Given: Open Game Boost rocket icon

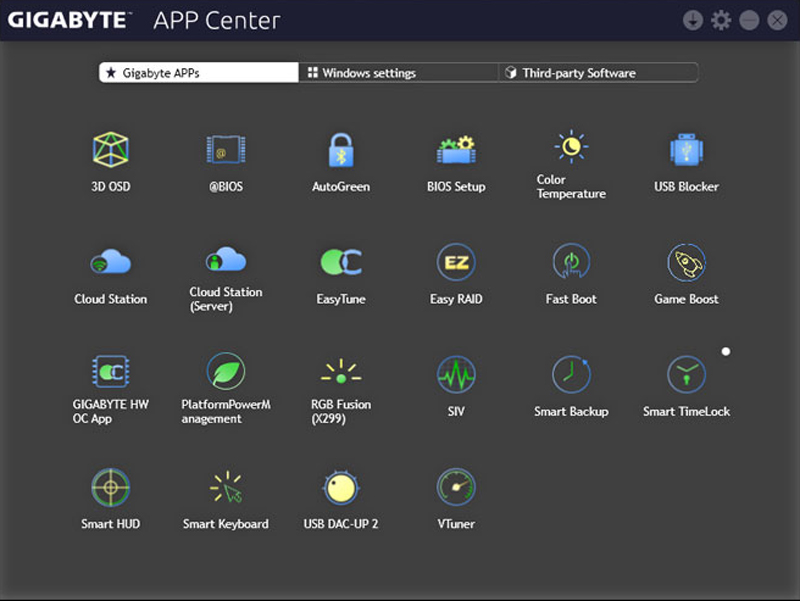Looking at the screenshot, I should pos(686,262).
